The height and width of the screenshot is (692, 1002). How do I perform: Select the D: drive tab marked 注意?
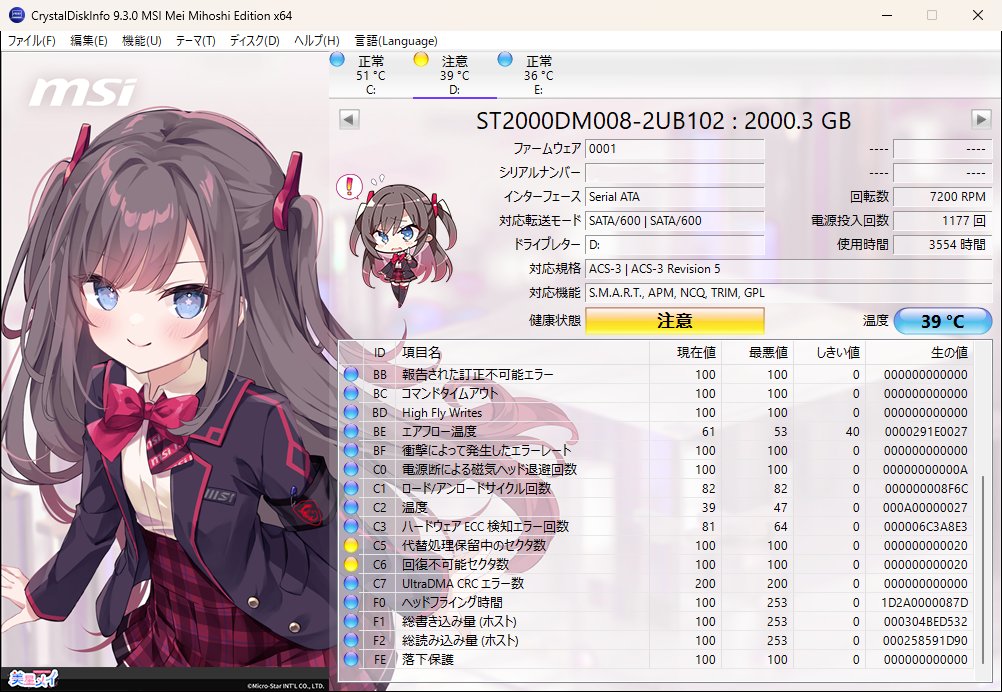[454, 75]
